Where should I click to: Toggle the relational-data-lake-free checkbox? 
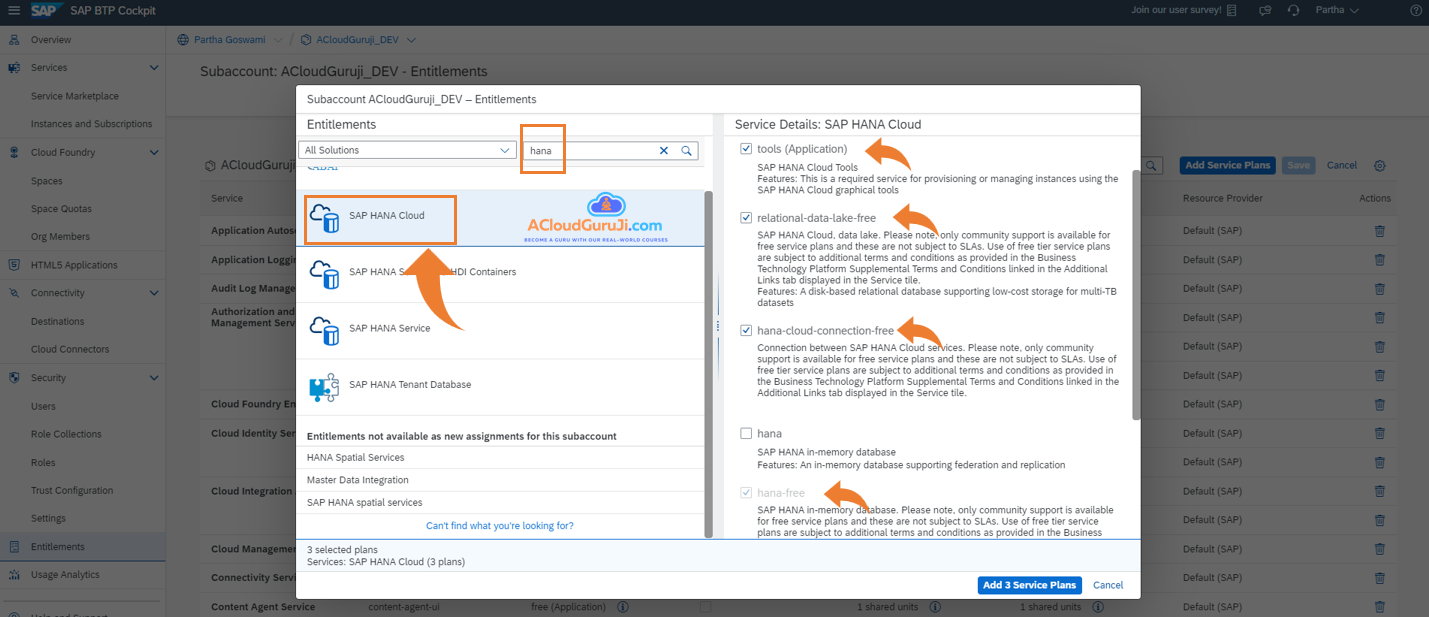(746, 217)
